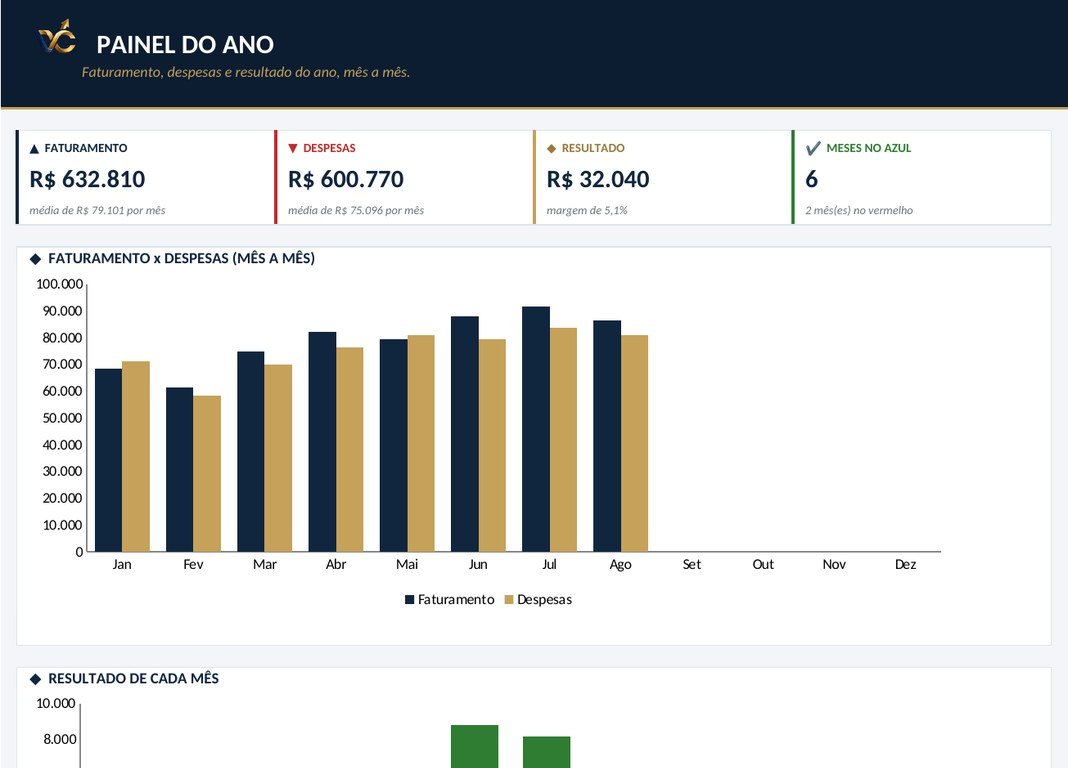Click the Mai Despesas gold bar
This screenshot has height=768, width=1068.
(421, 443)
